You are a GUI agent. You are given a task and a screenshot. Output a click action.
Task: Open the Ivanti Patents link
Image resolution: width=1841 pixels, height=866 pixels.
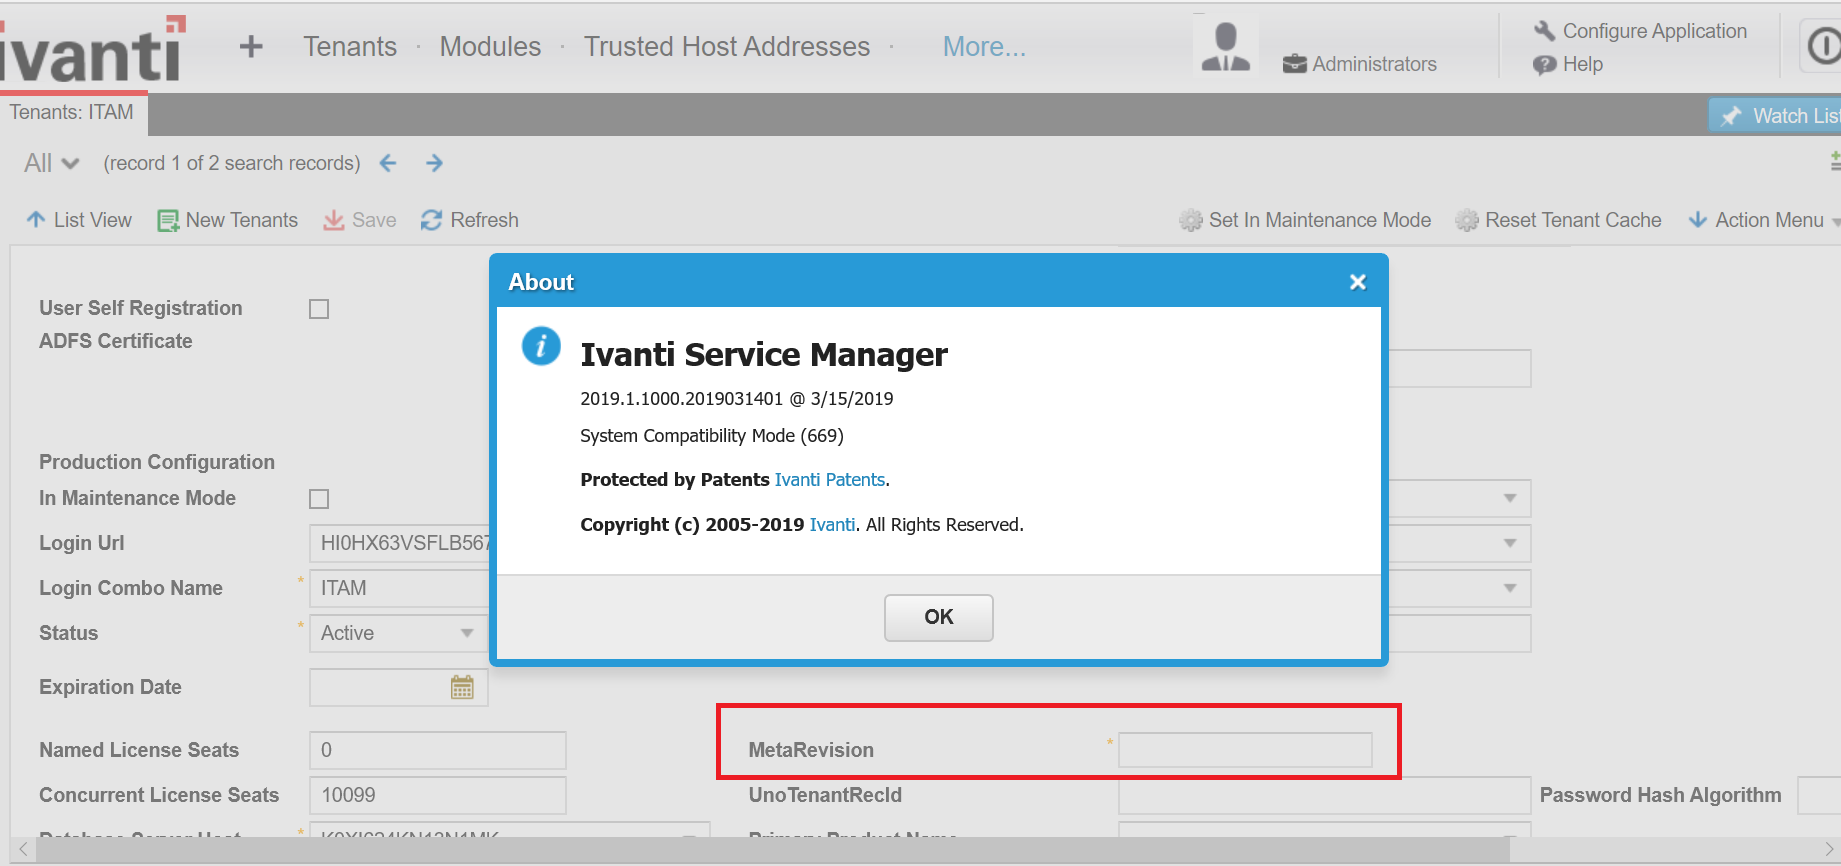pos(830,480)
